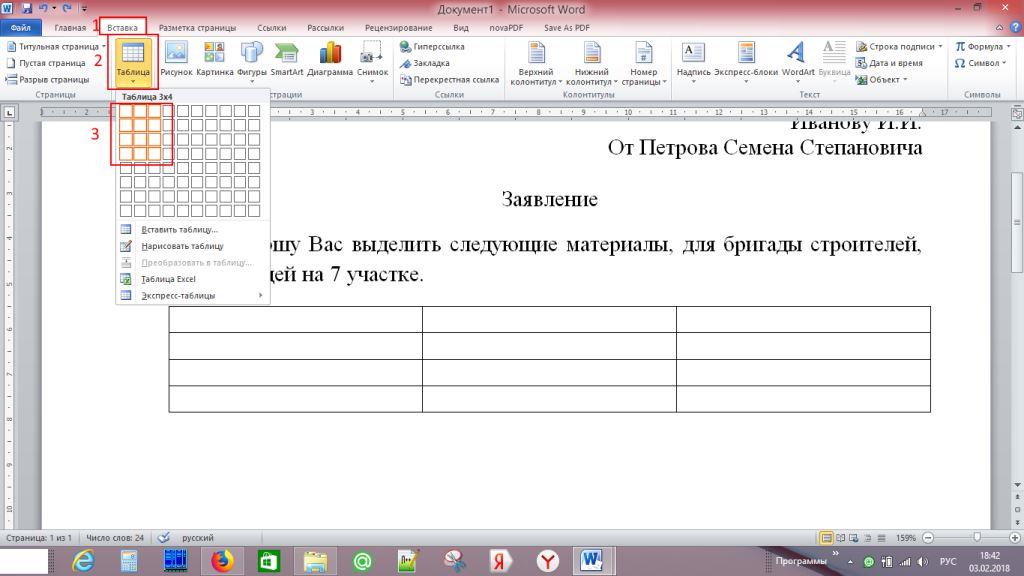Open the Файл tab

[x=20, y=27]
